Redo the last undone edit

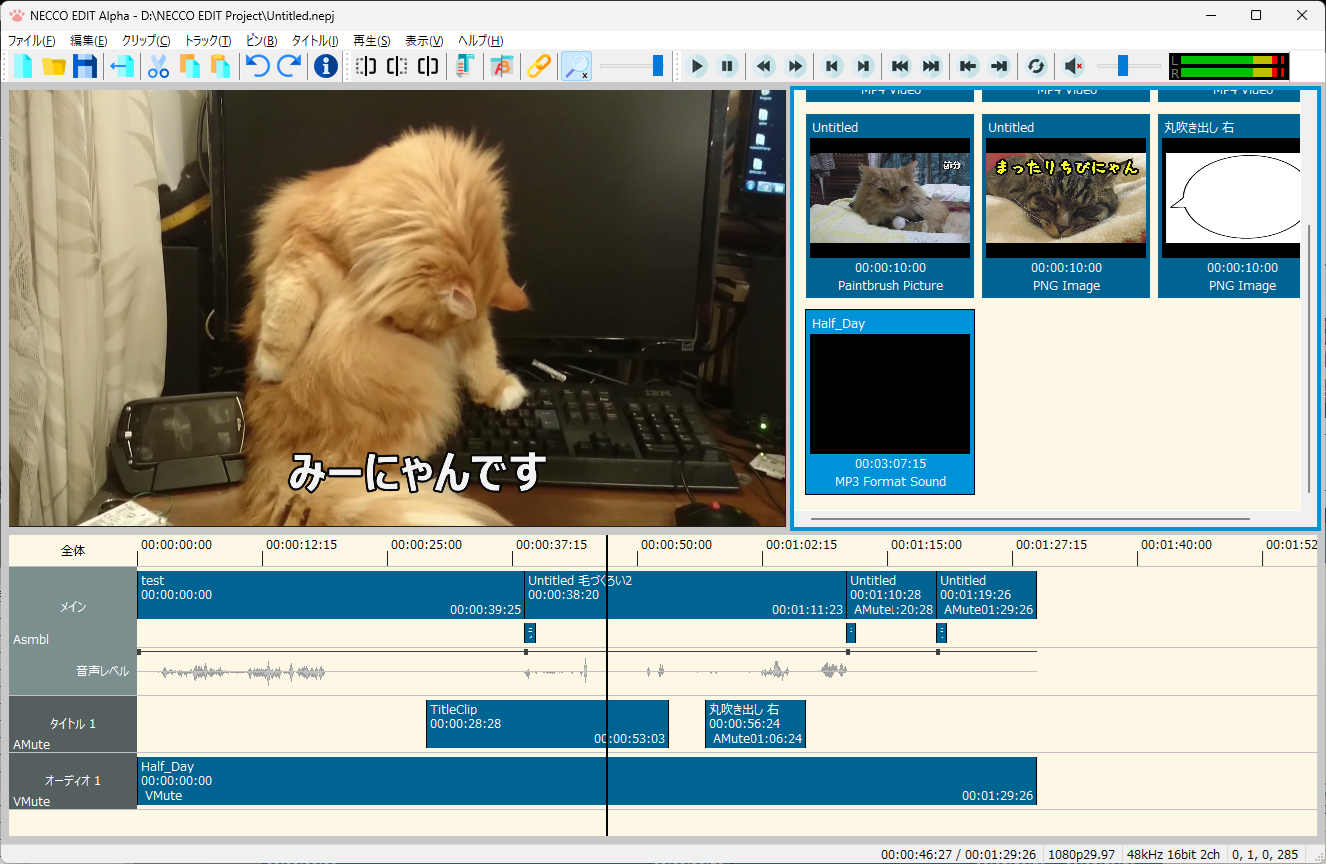(289, 66)
